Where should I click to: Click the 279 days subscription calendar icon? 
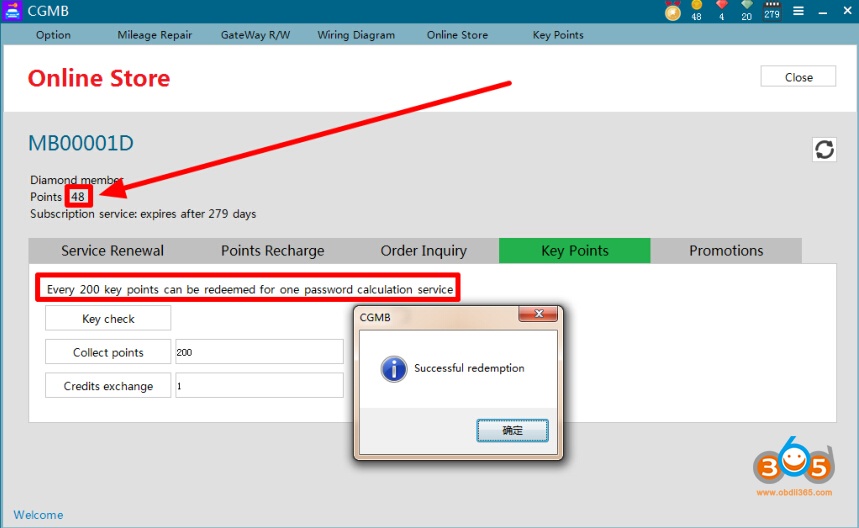772,10
